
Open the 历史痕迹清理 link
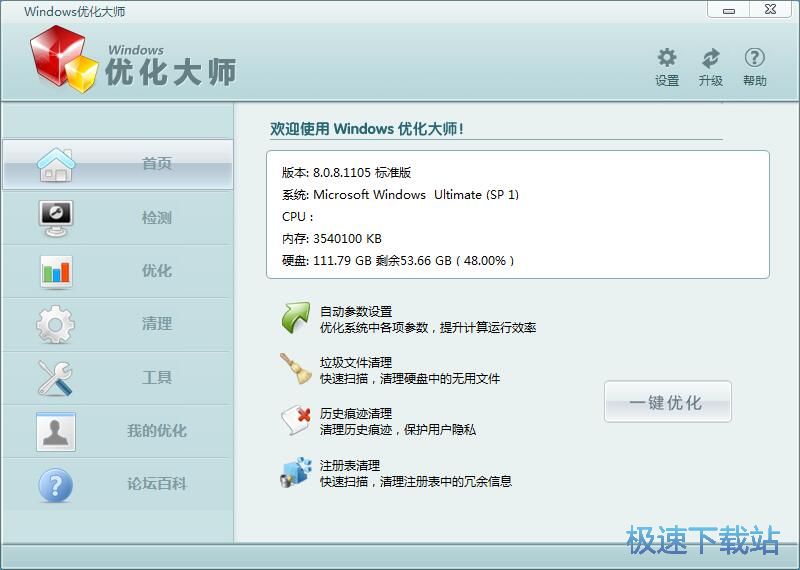click(x=356, y=413)
